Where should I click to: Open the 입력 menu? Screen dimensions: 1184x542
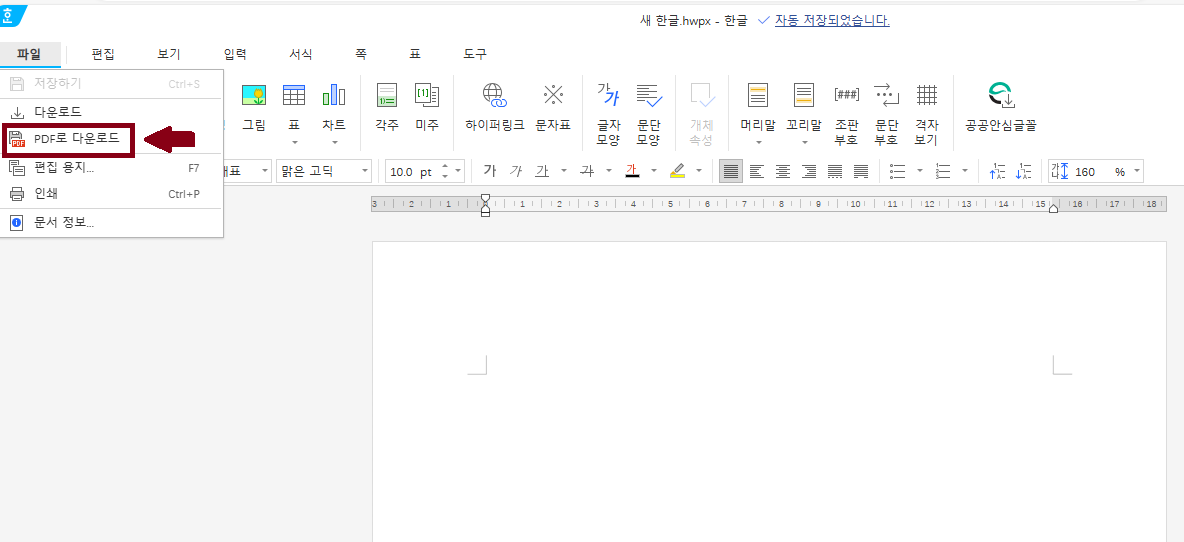(235, 54)
